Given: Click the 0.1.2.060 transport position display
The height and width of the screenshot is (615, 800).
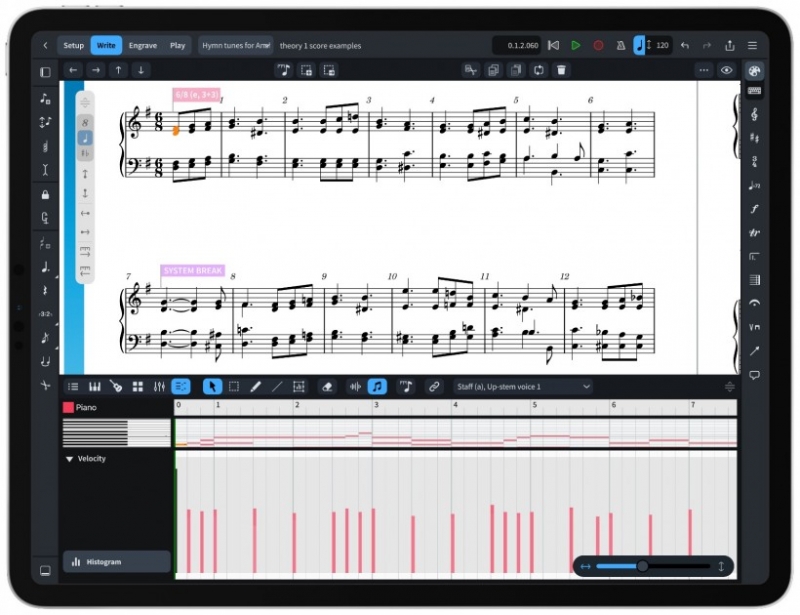Looking at the screenshot, I should 517,45.
